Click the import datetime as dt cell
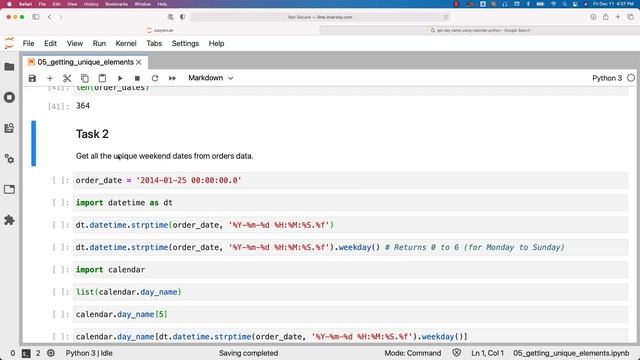This screenshot has height=360, width=640. [x=351, y=203]
